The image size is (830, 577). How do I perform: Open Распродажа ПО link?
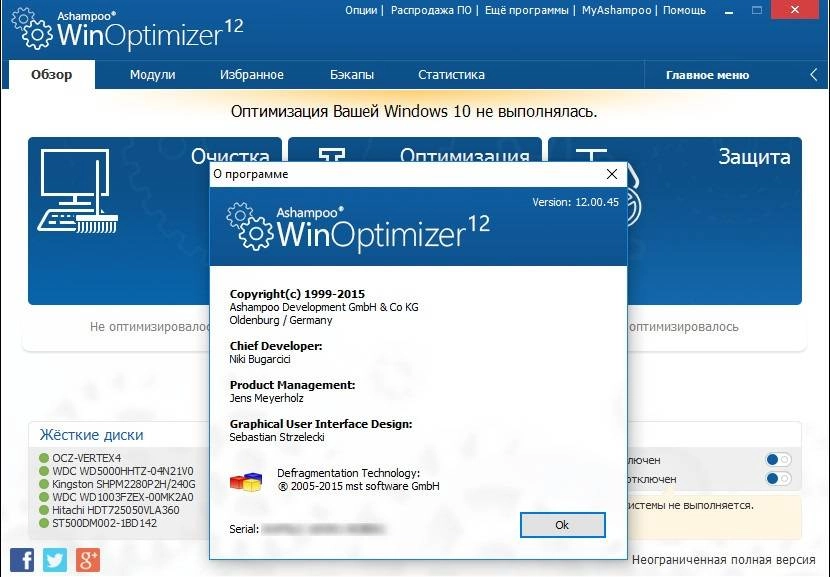click(x=431, y=10)
